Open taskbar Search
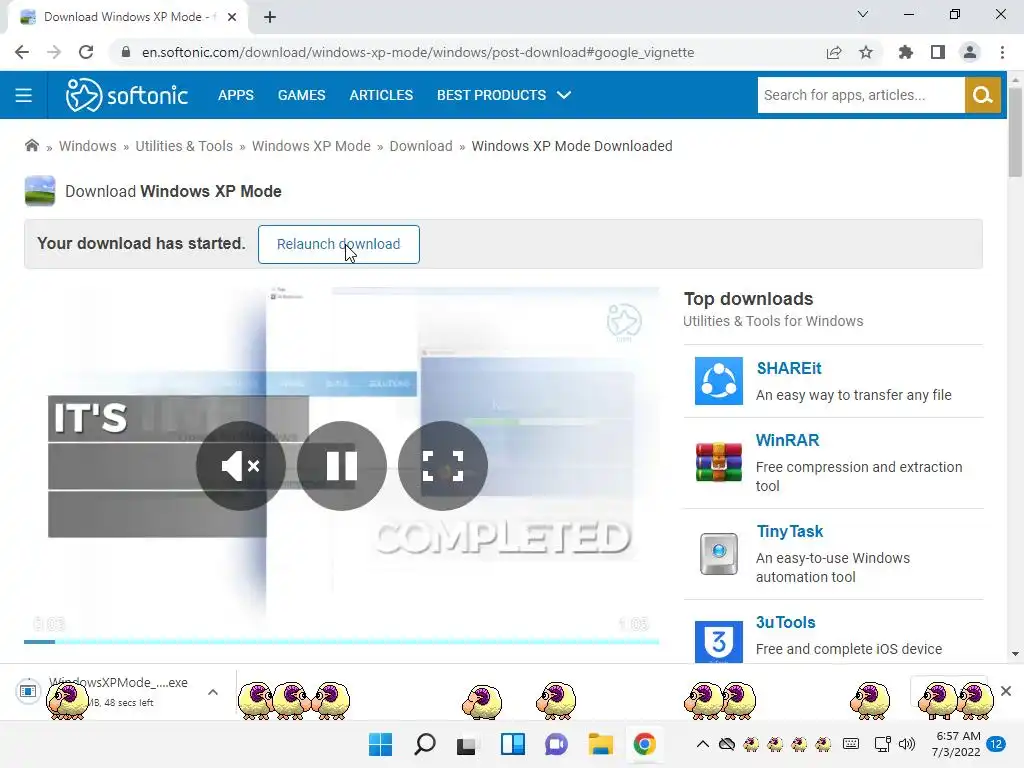Viewport: 1024px width, 768px height. (424, 744)
